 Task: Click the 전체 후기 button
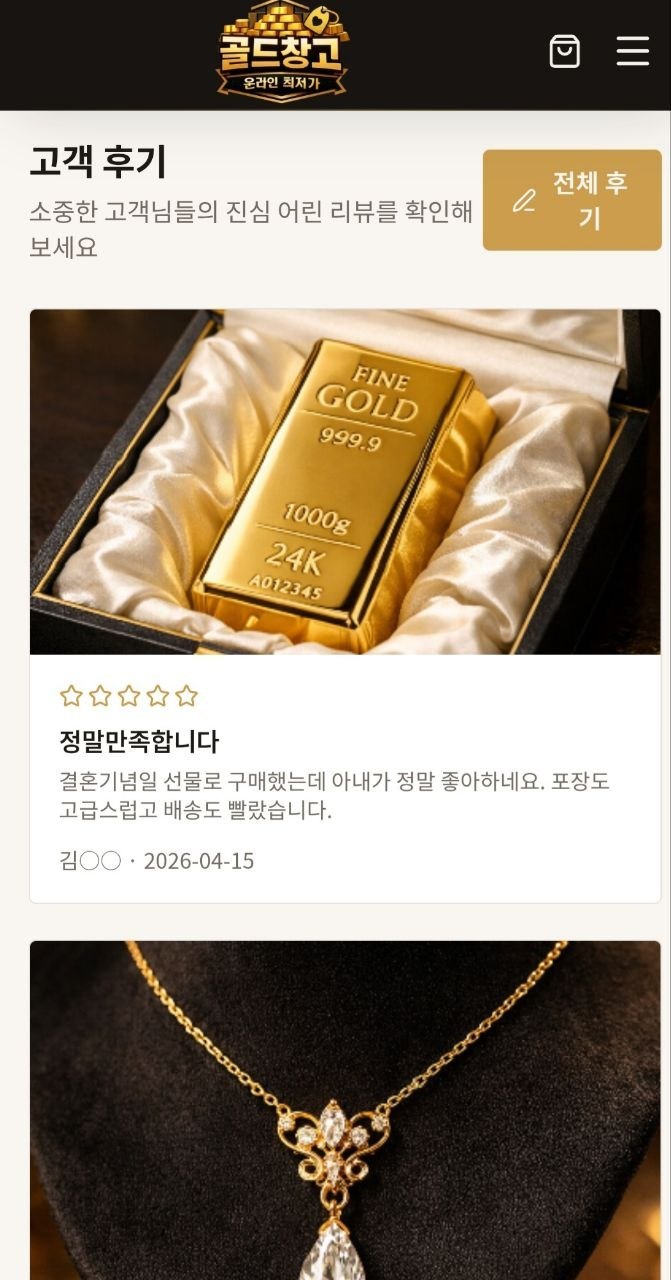tap(572, 200)
